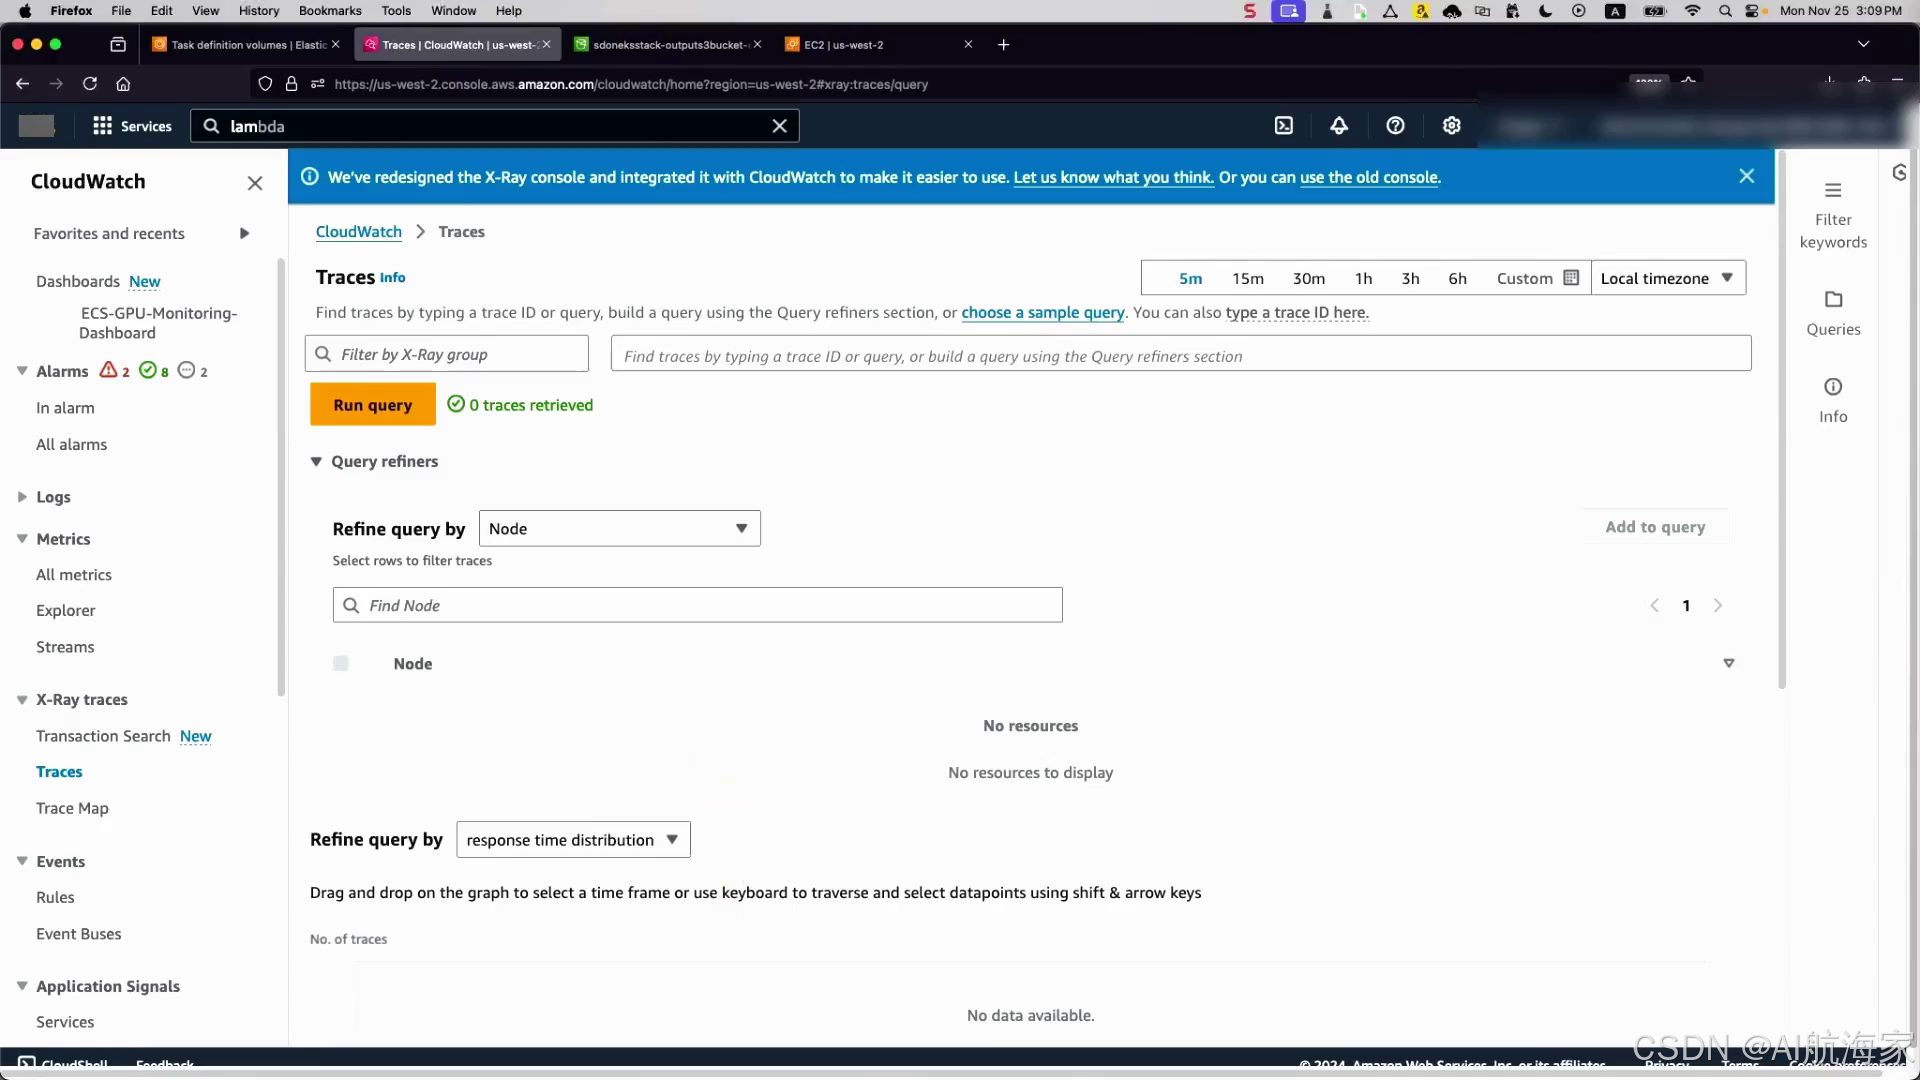Image resolution: width=1920 pixels, height=1080 pixels.
Task: Clear the lambda search text
Action: (779, 126)
